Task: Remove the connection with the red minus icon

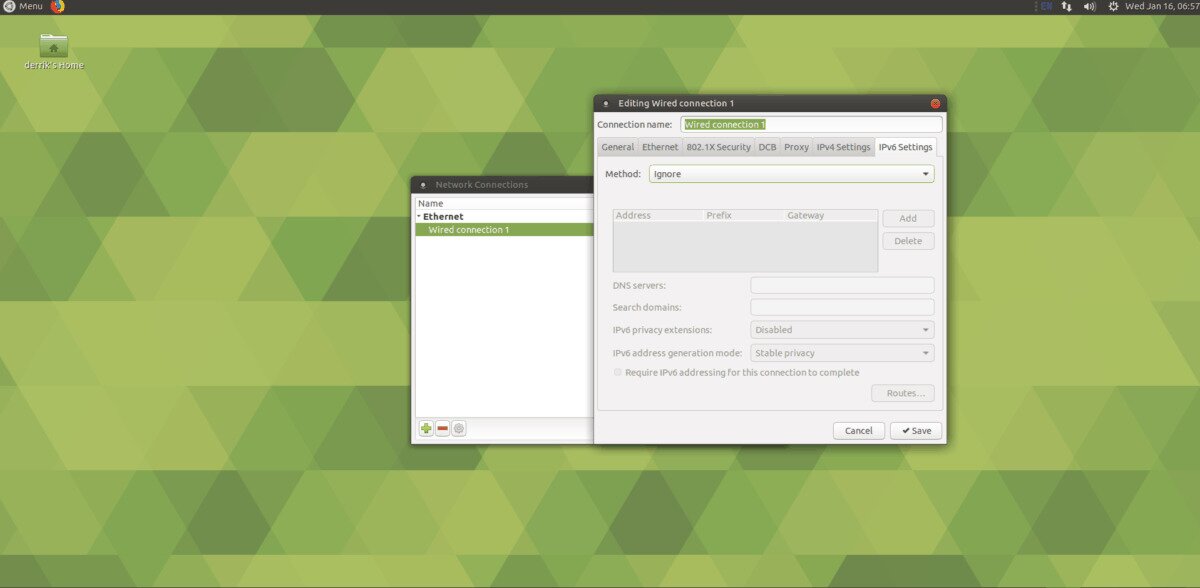Action: pyautogui.click(x=442, y=429)
